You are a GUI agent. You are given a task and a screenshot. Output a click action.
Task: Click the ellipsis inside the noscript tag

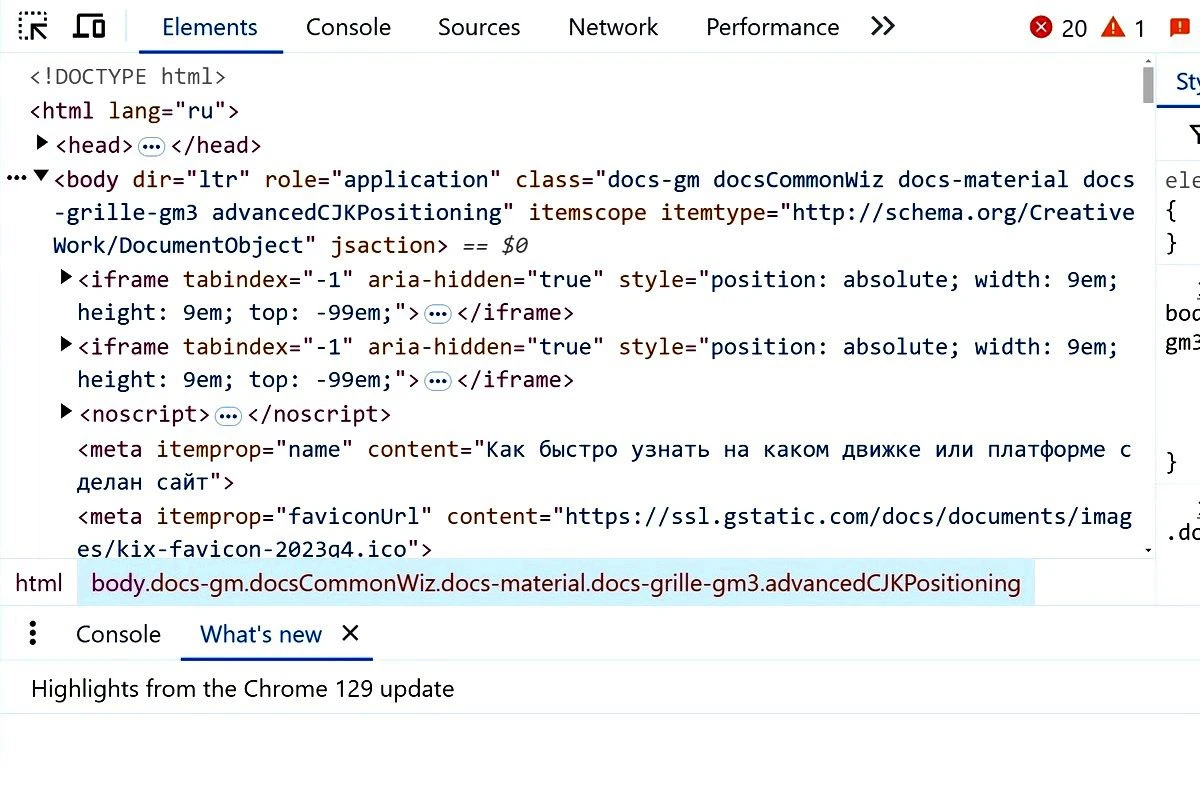pos(229,415)
